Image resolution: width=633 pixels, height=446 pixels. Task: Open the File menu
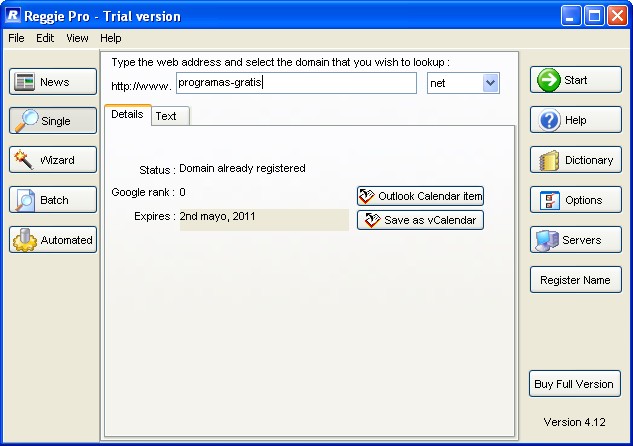click(x=16, y=38)
